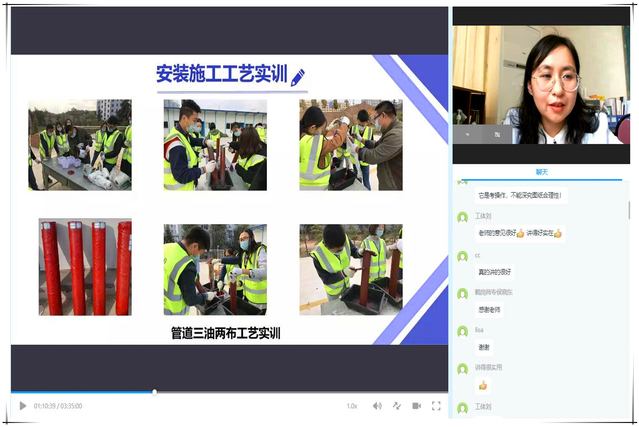Click the avatar of user cc
Viewport: 639px width, 427px height.
click(462, 256)
